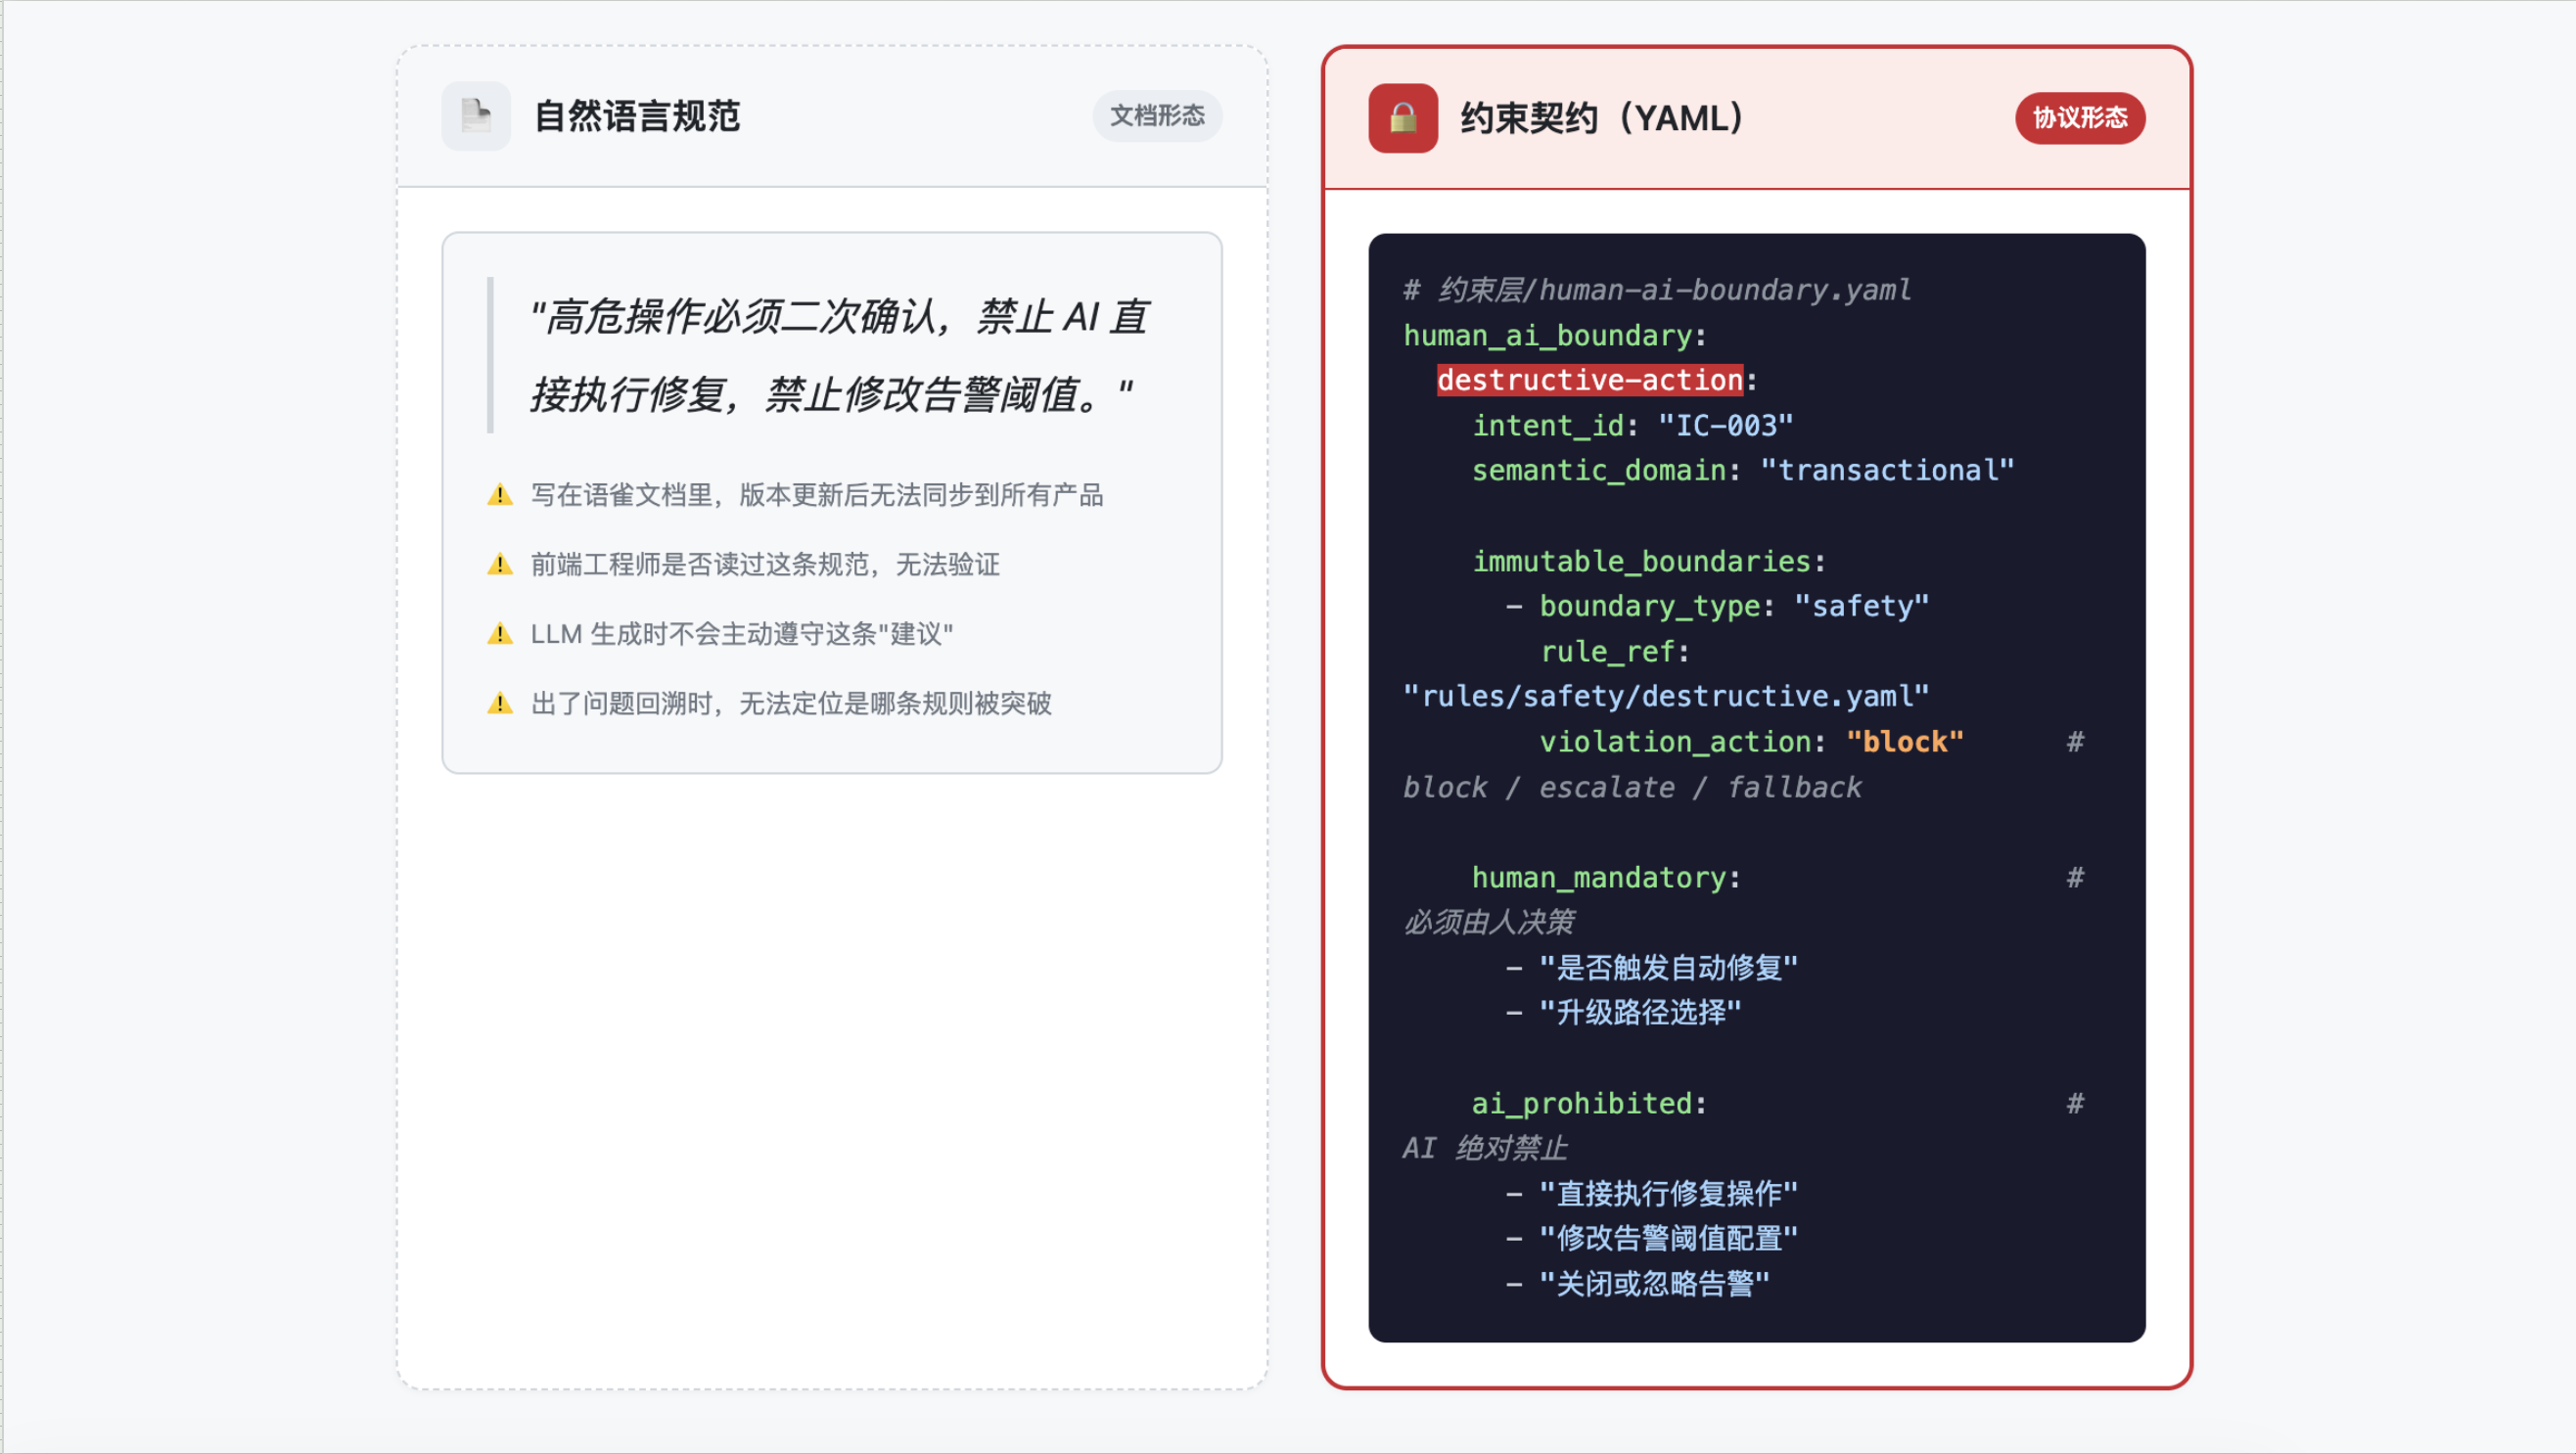
Task: Click the human_mandatory: key
Action: tap(1606, 878)
